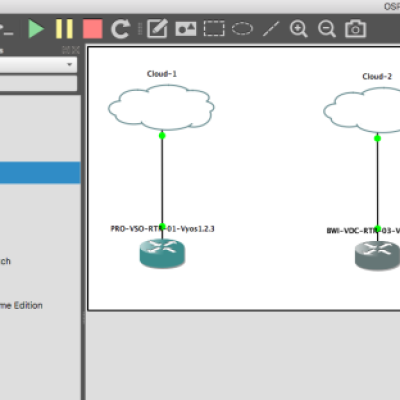The image size is (400, 400).
Task: Click the device filter input field
Action: coord(38,83)
